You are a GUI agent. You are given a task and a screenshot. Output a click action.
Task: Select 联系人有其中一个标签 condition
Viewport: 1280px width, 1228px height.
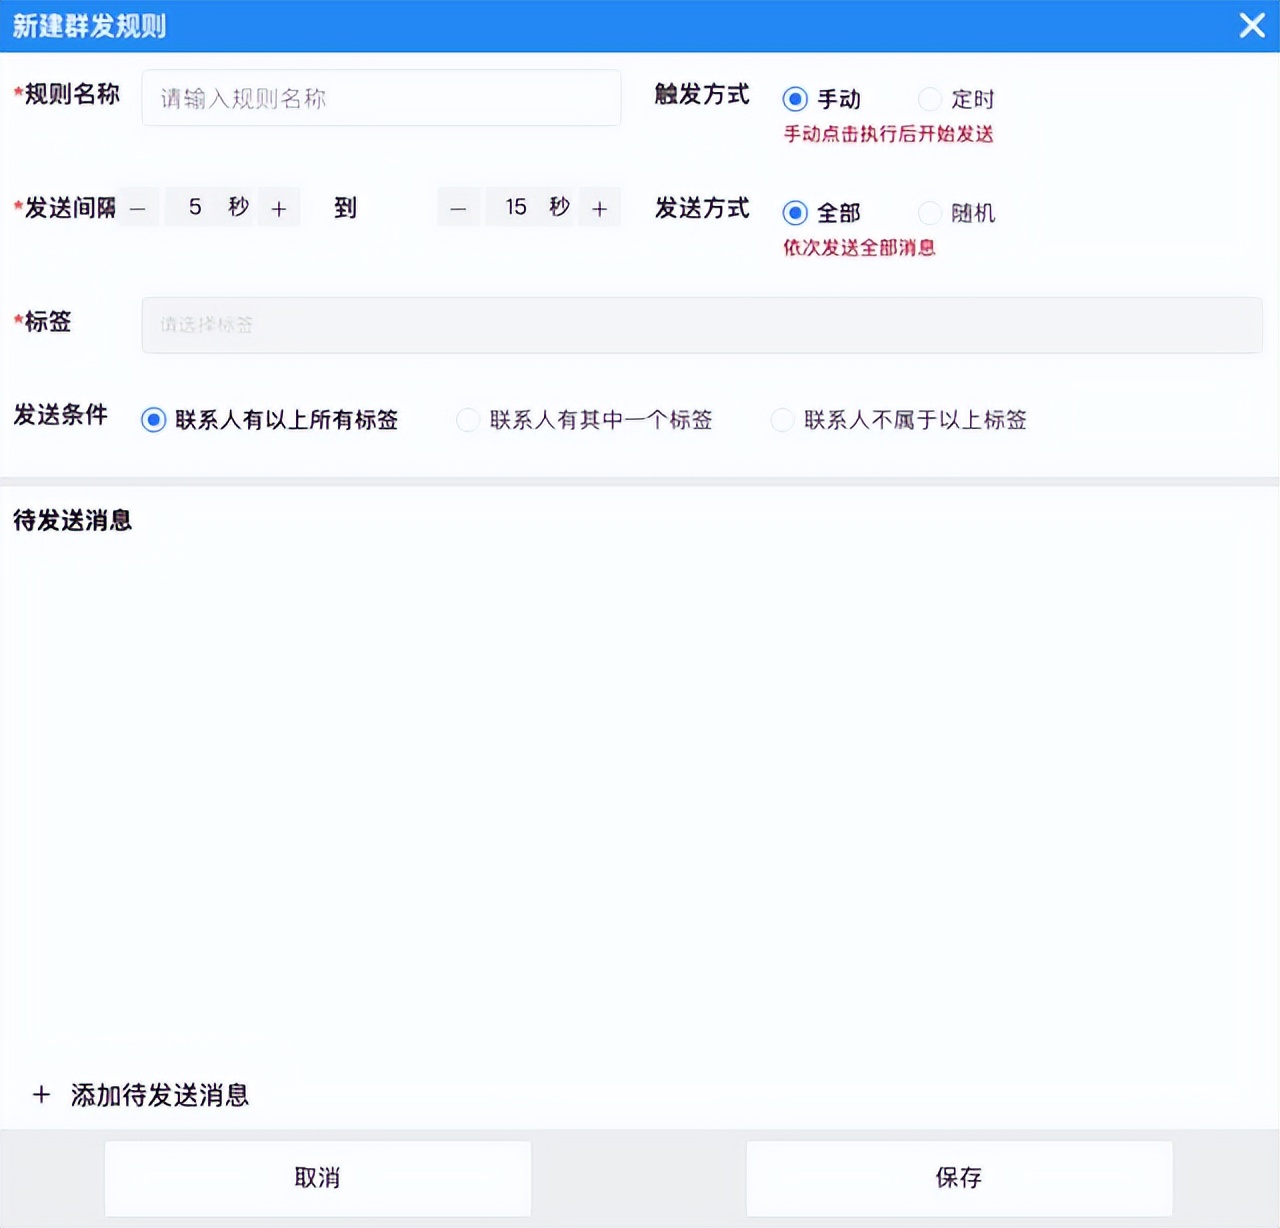tap(468, 420)
